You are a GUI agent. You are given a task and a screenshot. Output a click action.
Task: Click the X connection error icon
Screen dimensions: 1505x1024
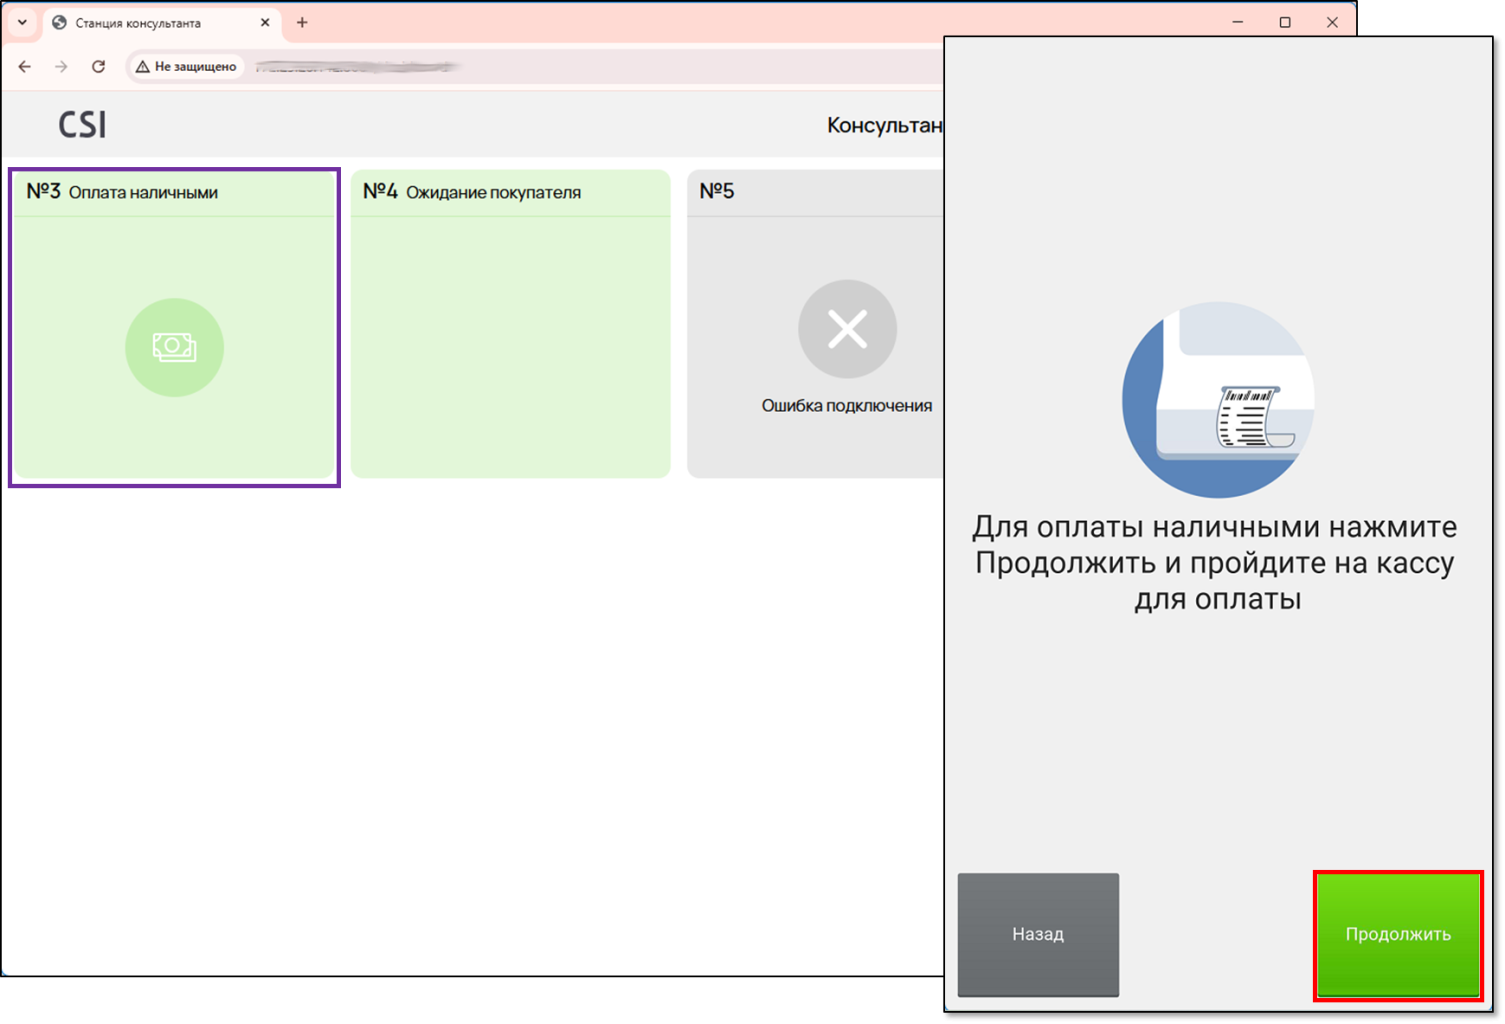(x=847, y=329)
